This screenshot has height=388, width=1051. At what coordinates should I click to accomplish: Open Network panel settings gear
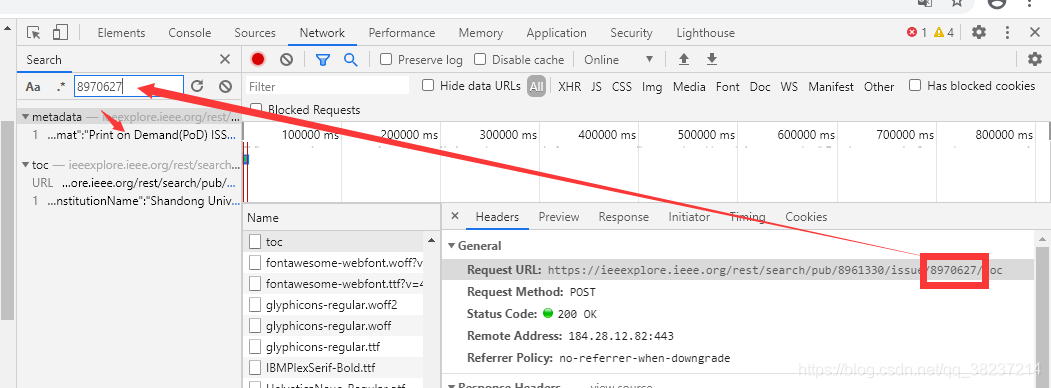pyautogui.click(x=1035, y=60)
